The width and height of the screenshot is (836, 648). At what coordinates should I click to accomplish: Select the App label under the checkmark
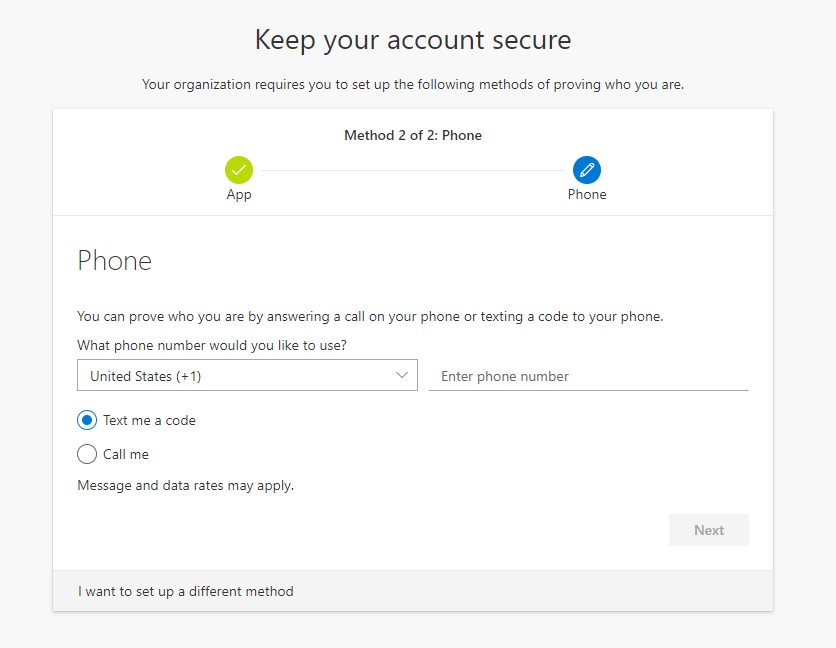[x=239, y=195]
